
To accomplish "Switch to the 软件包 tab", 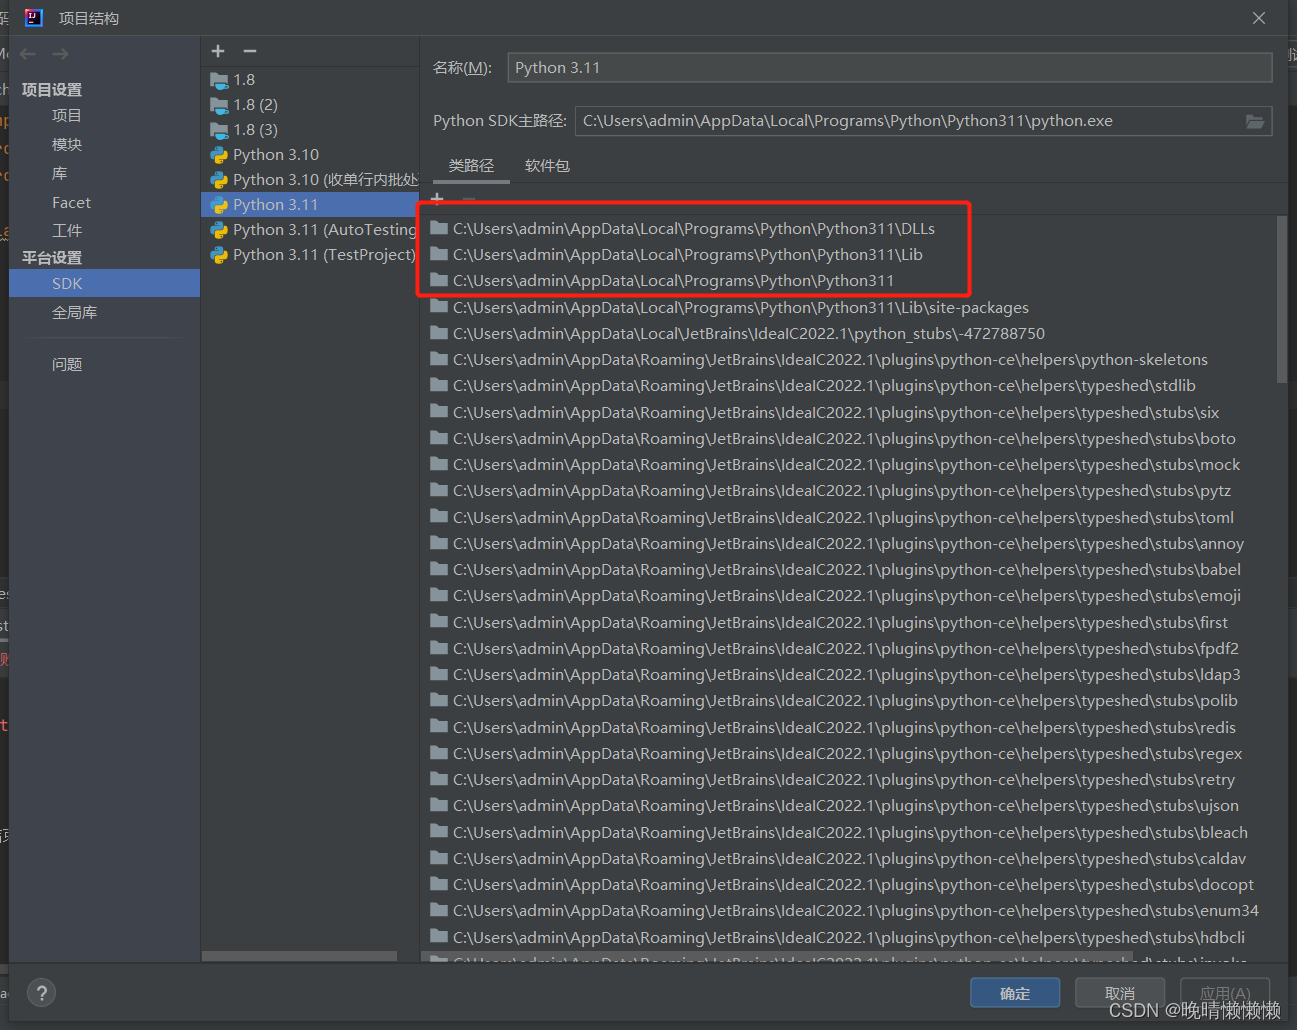I will click(547, 166).
